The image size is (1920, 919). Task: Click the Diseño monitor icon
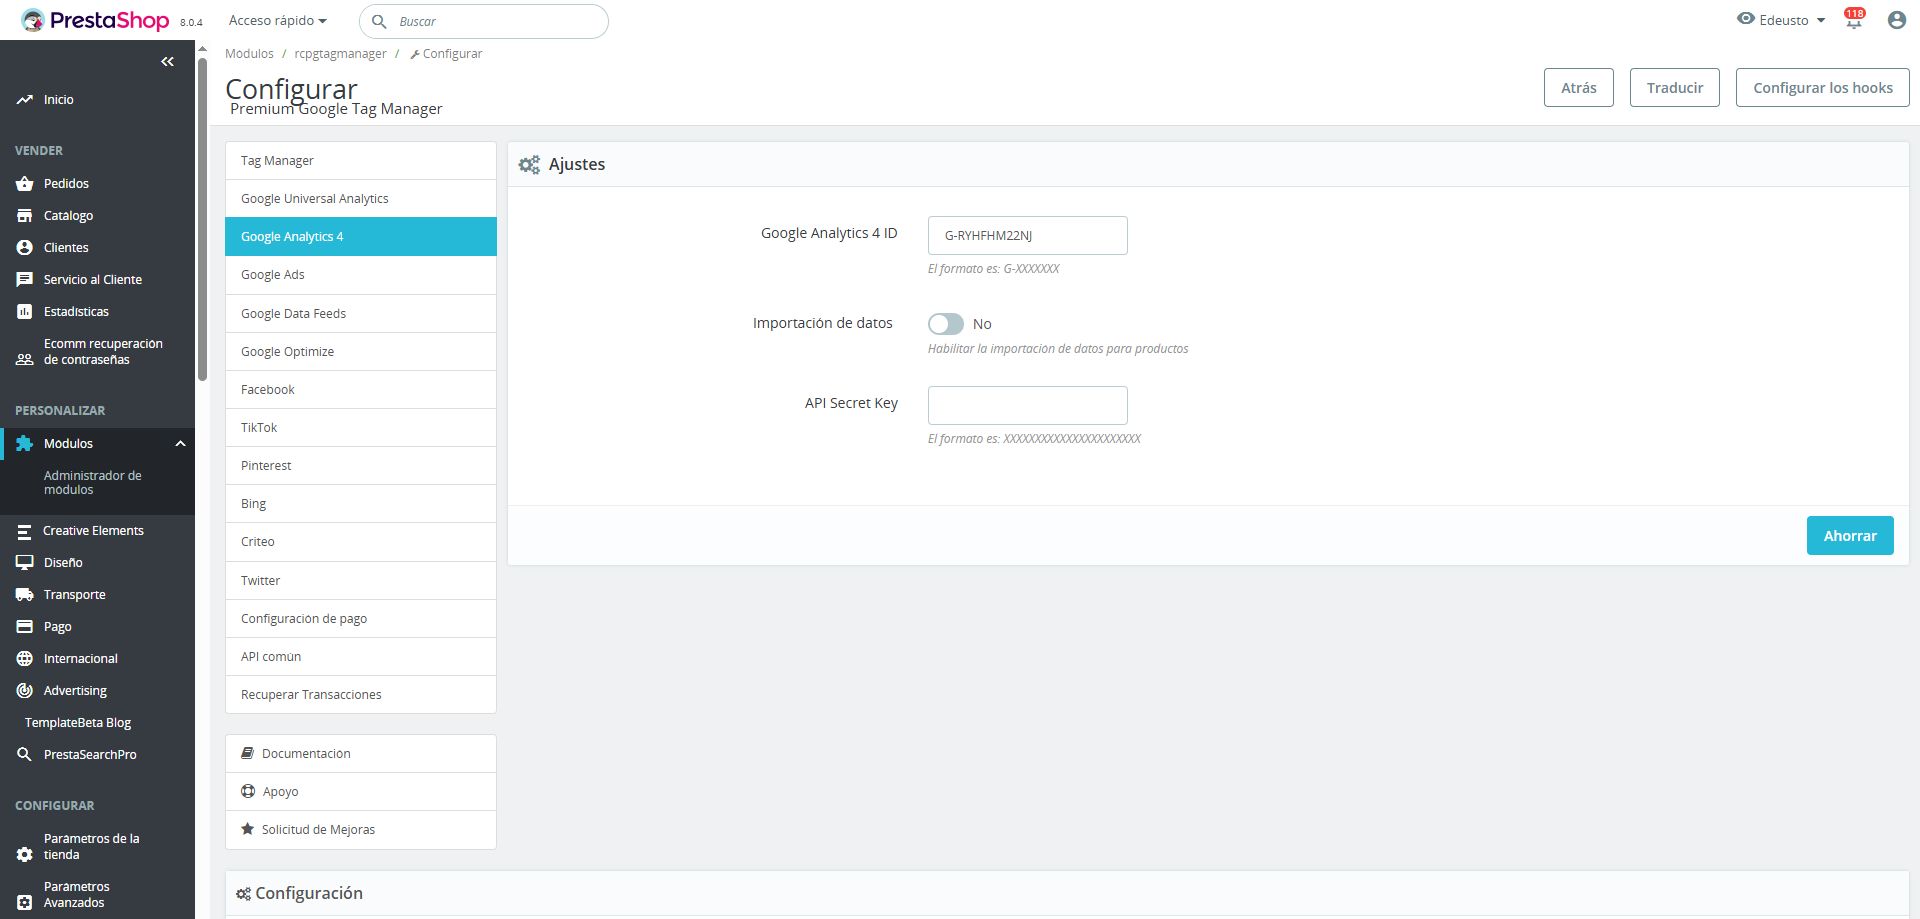(25, 563)
